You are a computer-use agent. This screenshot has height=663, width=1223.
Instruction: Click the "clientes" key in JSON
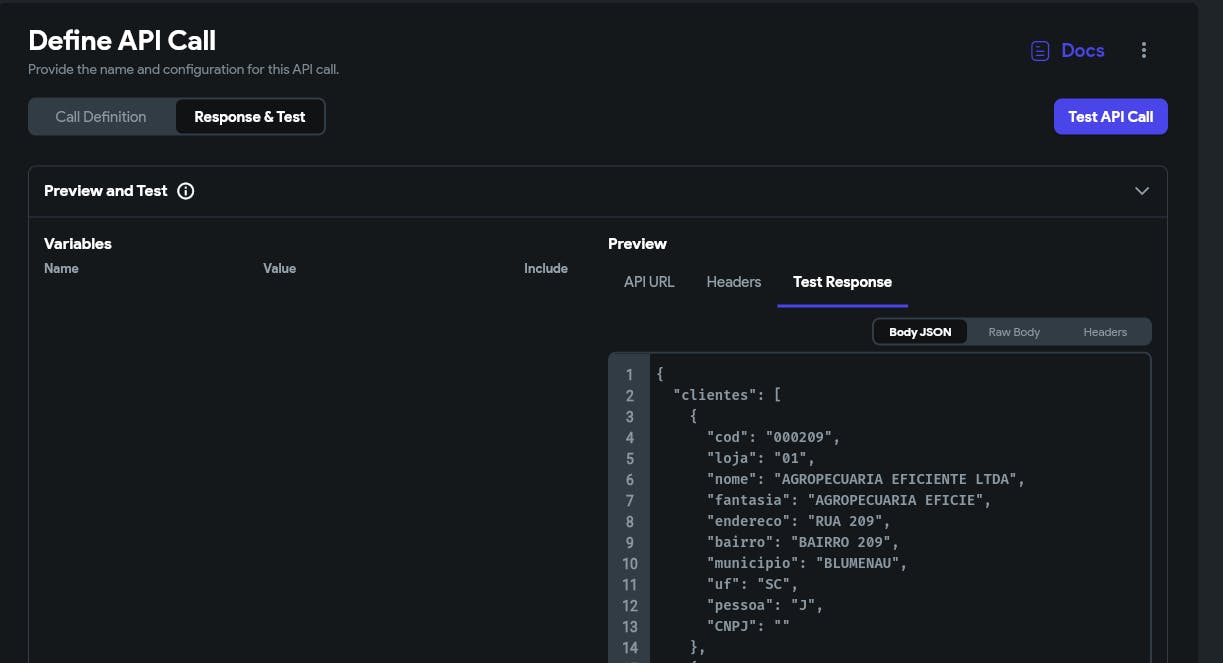(715, 395)
